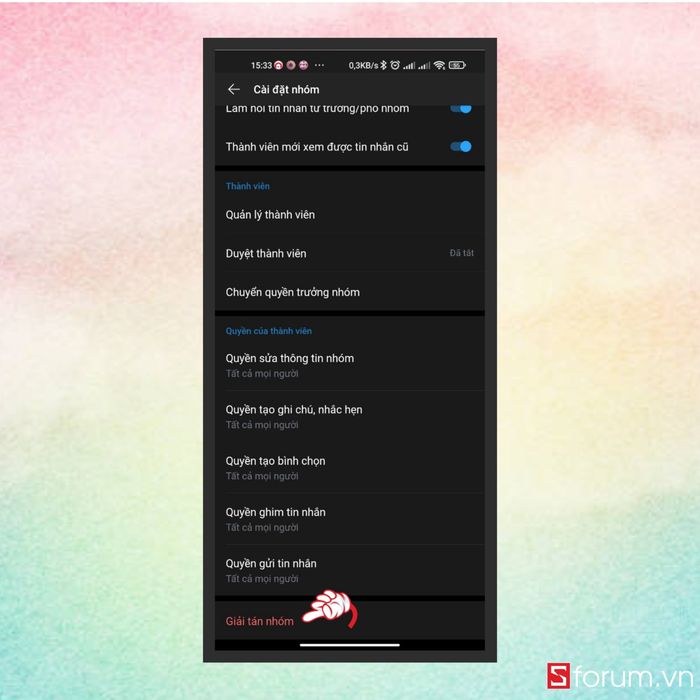The width and height of the screenshot is (700, 700).
Task: Tap the alarm clock status icon
Action: click(395, 65)
